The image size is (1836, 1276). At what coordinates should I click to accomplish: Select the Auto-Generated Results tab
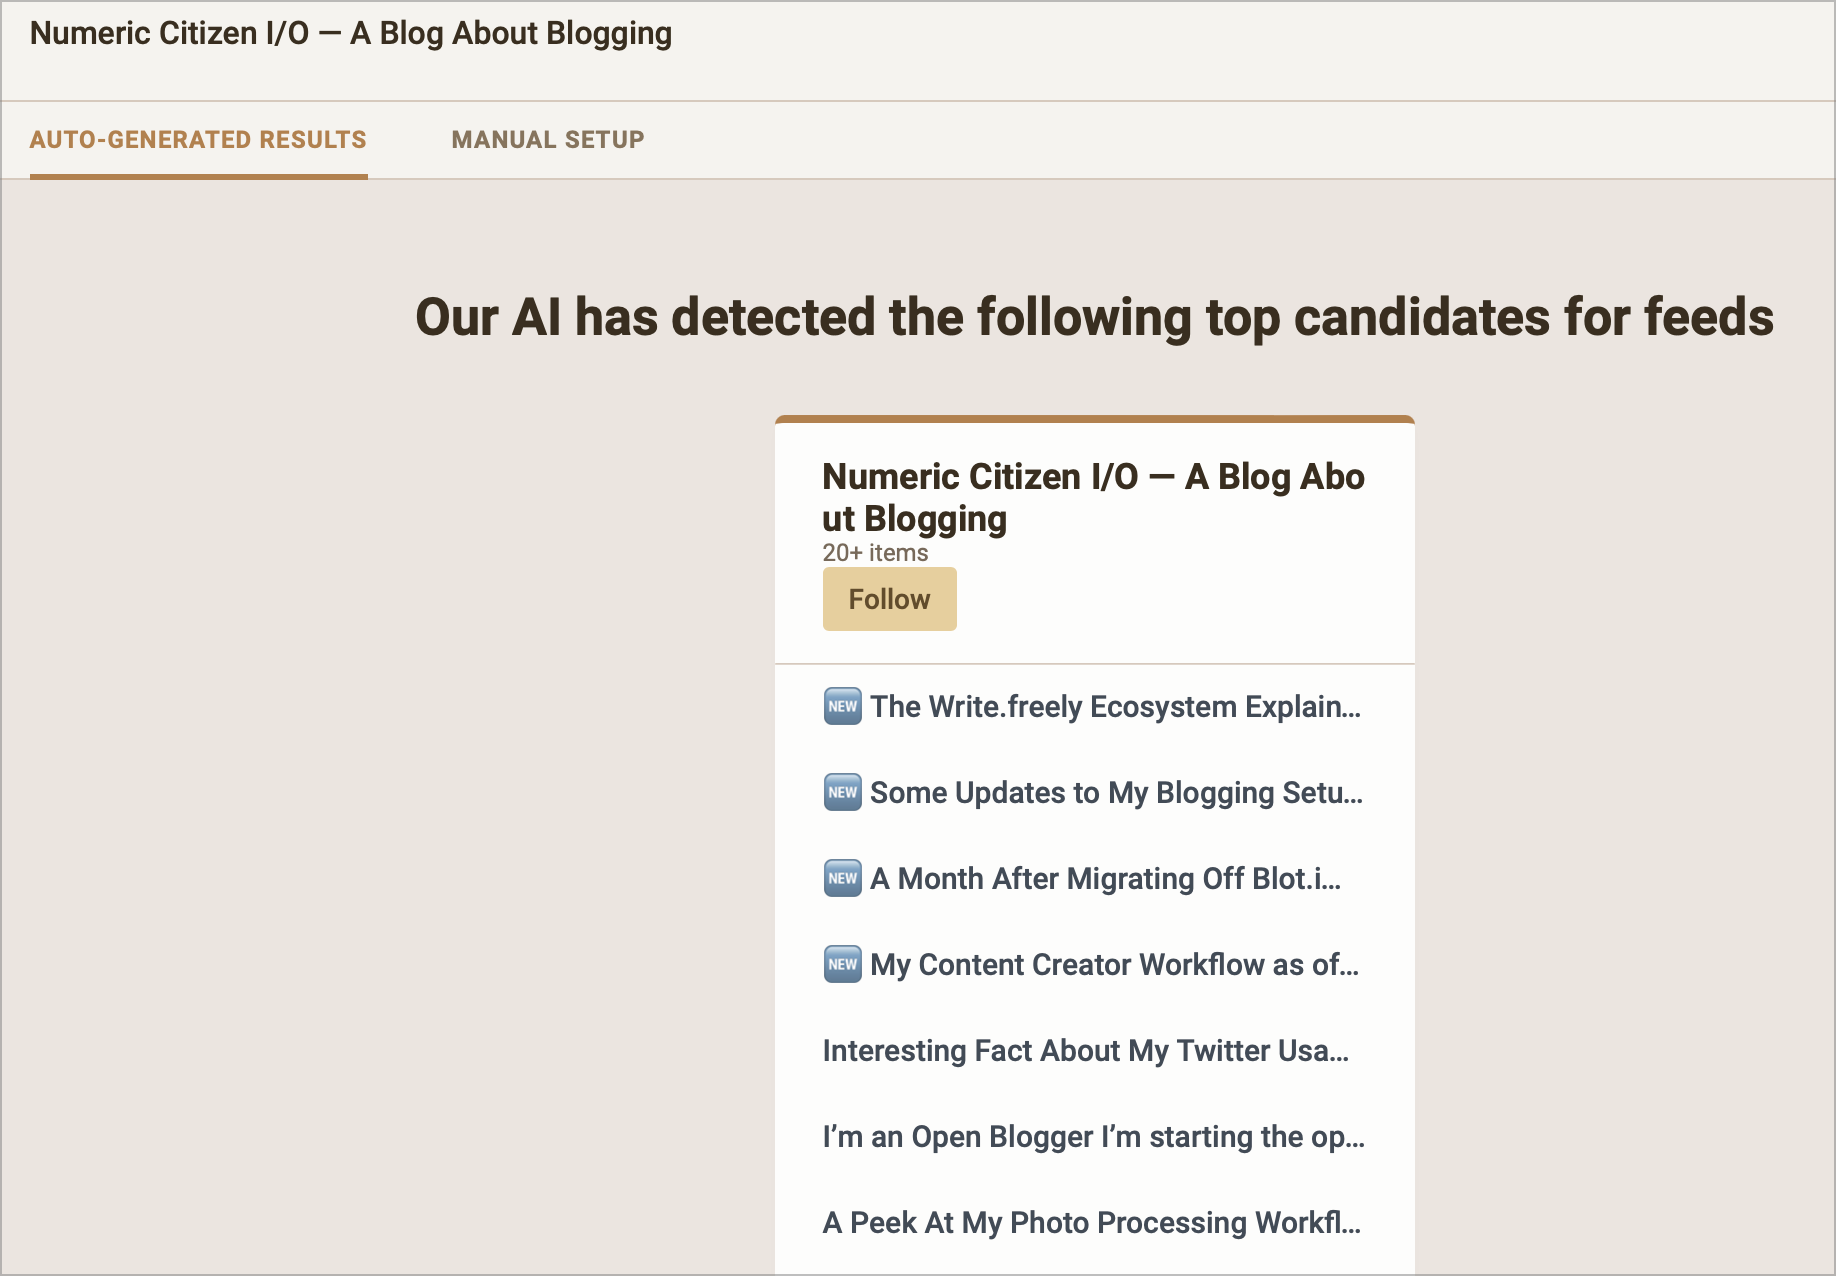(x=198, y=140)
